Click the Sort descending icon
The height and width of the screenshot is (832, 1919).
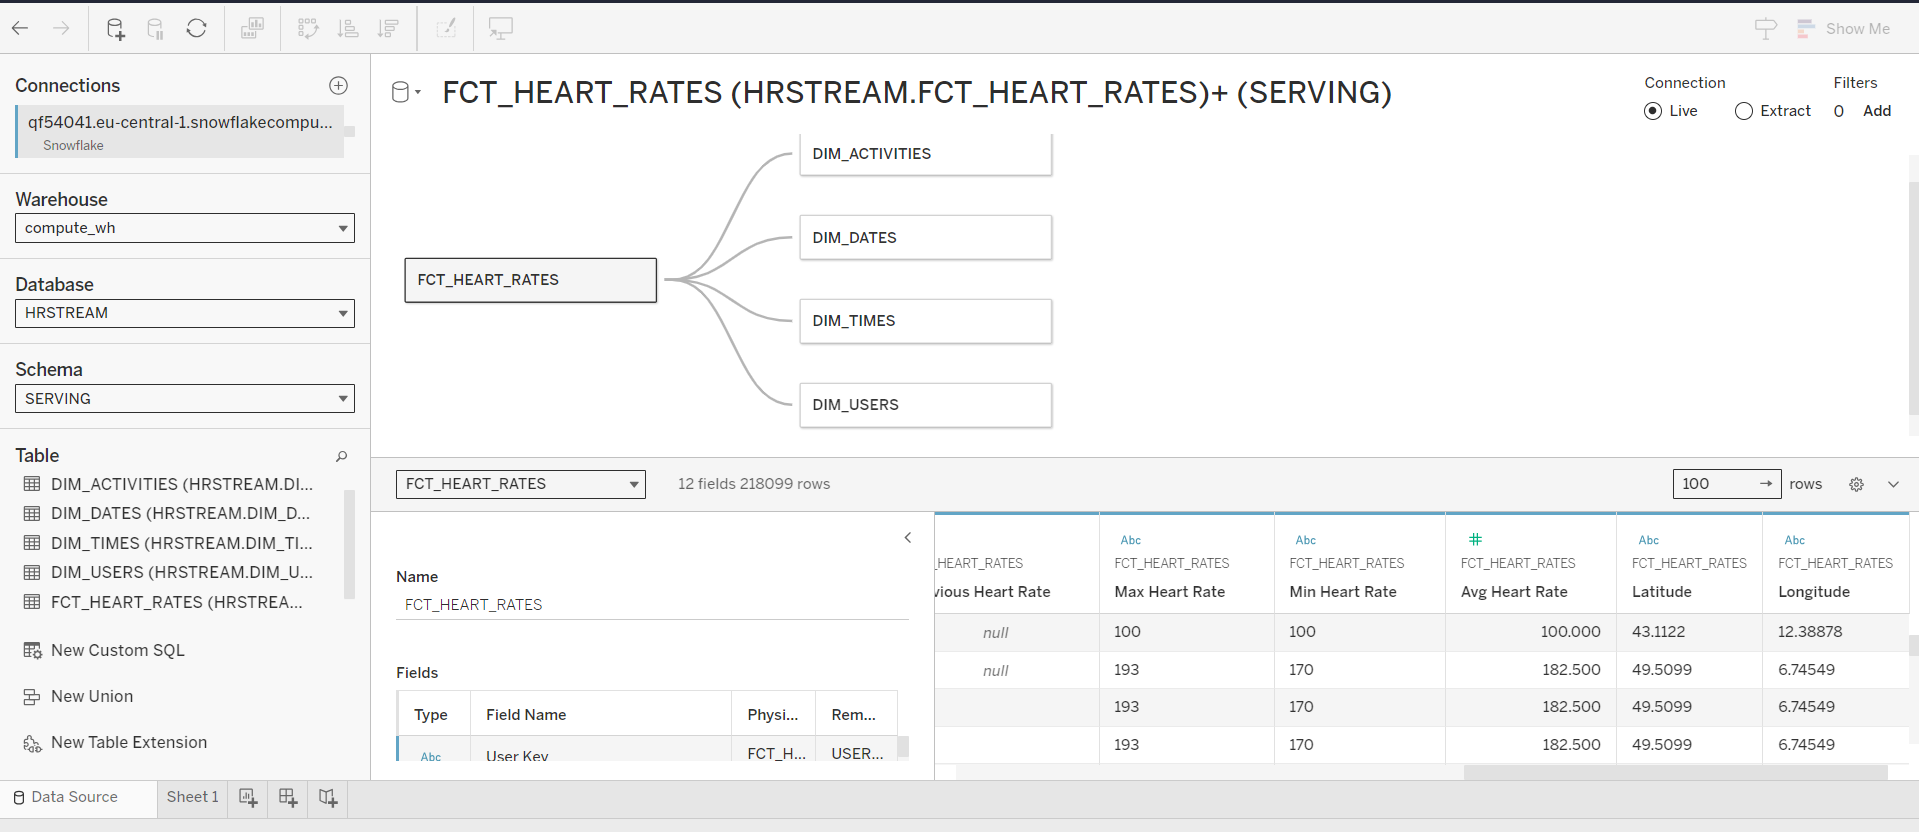click(388, 28)
